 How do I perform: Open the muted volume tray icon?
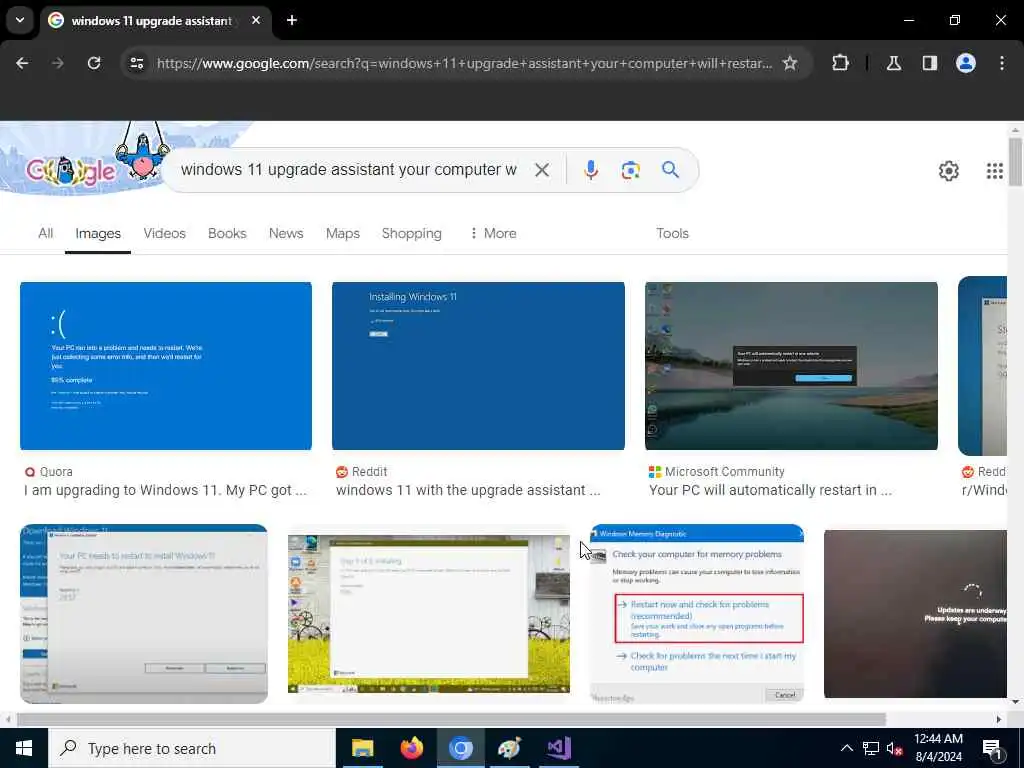click(894, 748)
